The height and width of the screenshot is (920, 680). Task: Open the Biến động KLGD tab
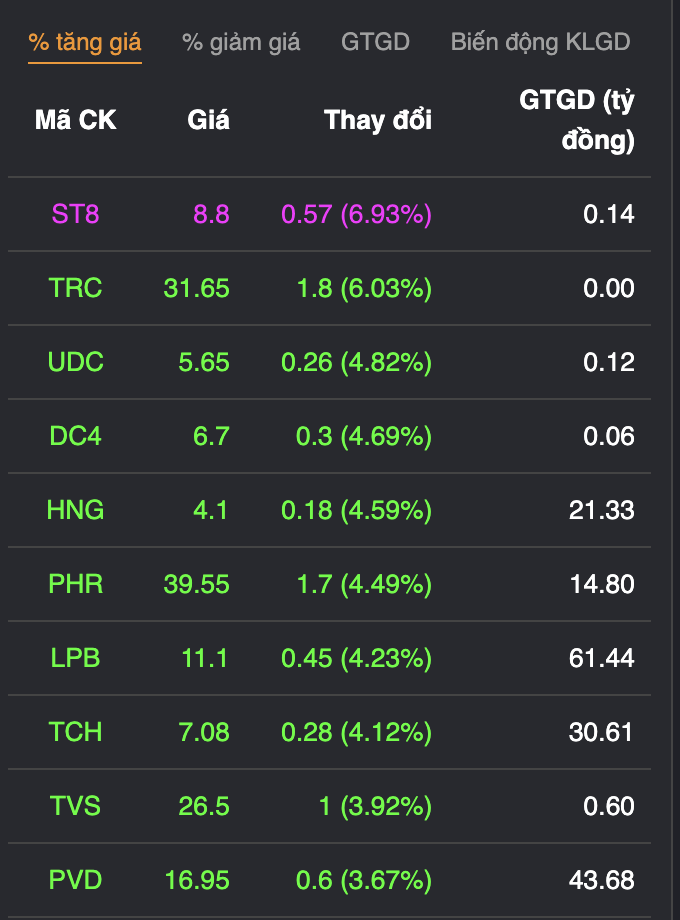(x=540, y=42)
